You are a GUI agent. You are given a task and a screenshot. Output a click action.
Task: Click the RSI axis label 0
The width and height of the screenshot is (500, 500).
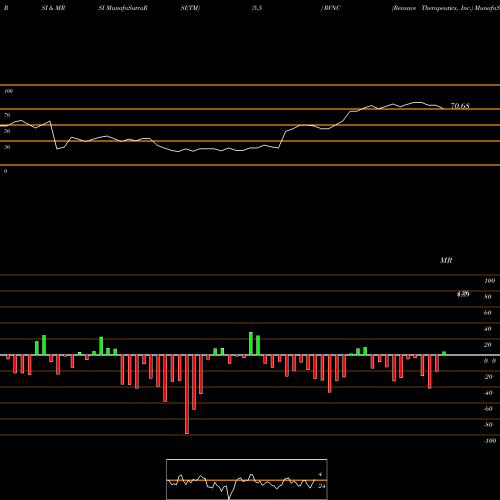click(5, 171)
